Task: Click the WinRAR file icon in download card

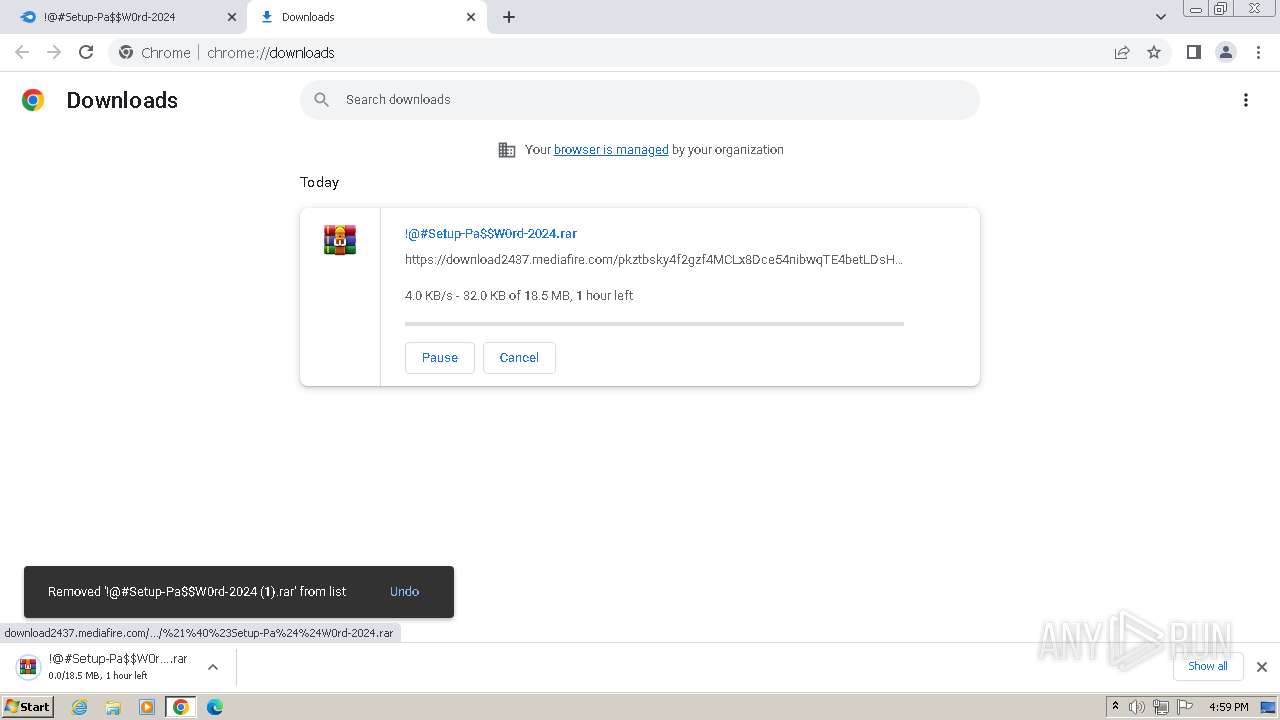Action: pyautogui.click(x=340, y=240)
